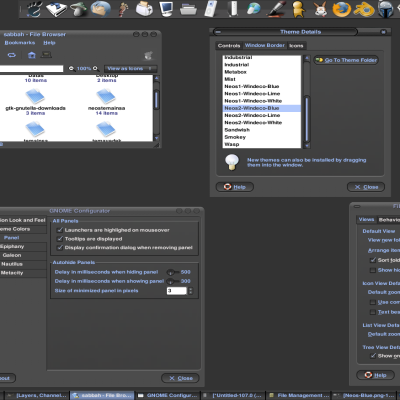
Task: Click the disk drive icon in the dock
Action: pyautogui.click(x=56, y=9)
